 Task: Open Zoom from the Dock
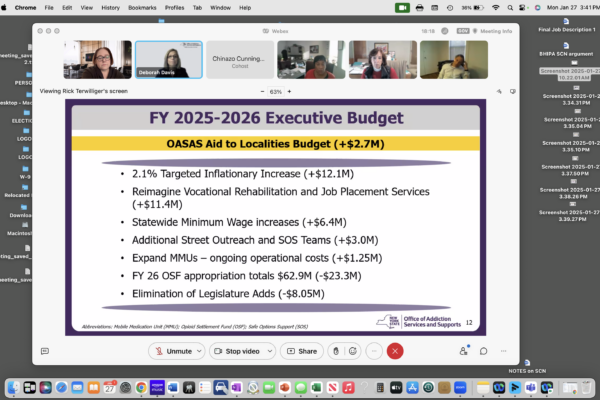point(460,388)
